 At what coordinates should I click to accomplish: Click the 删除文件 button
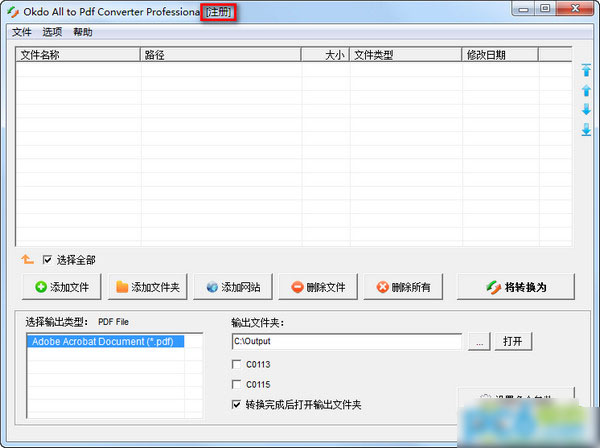318,287
